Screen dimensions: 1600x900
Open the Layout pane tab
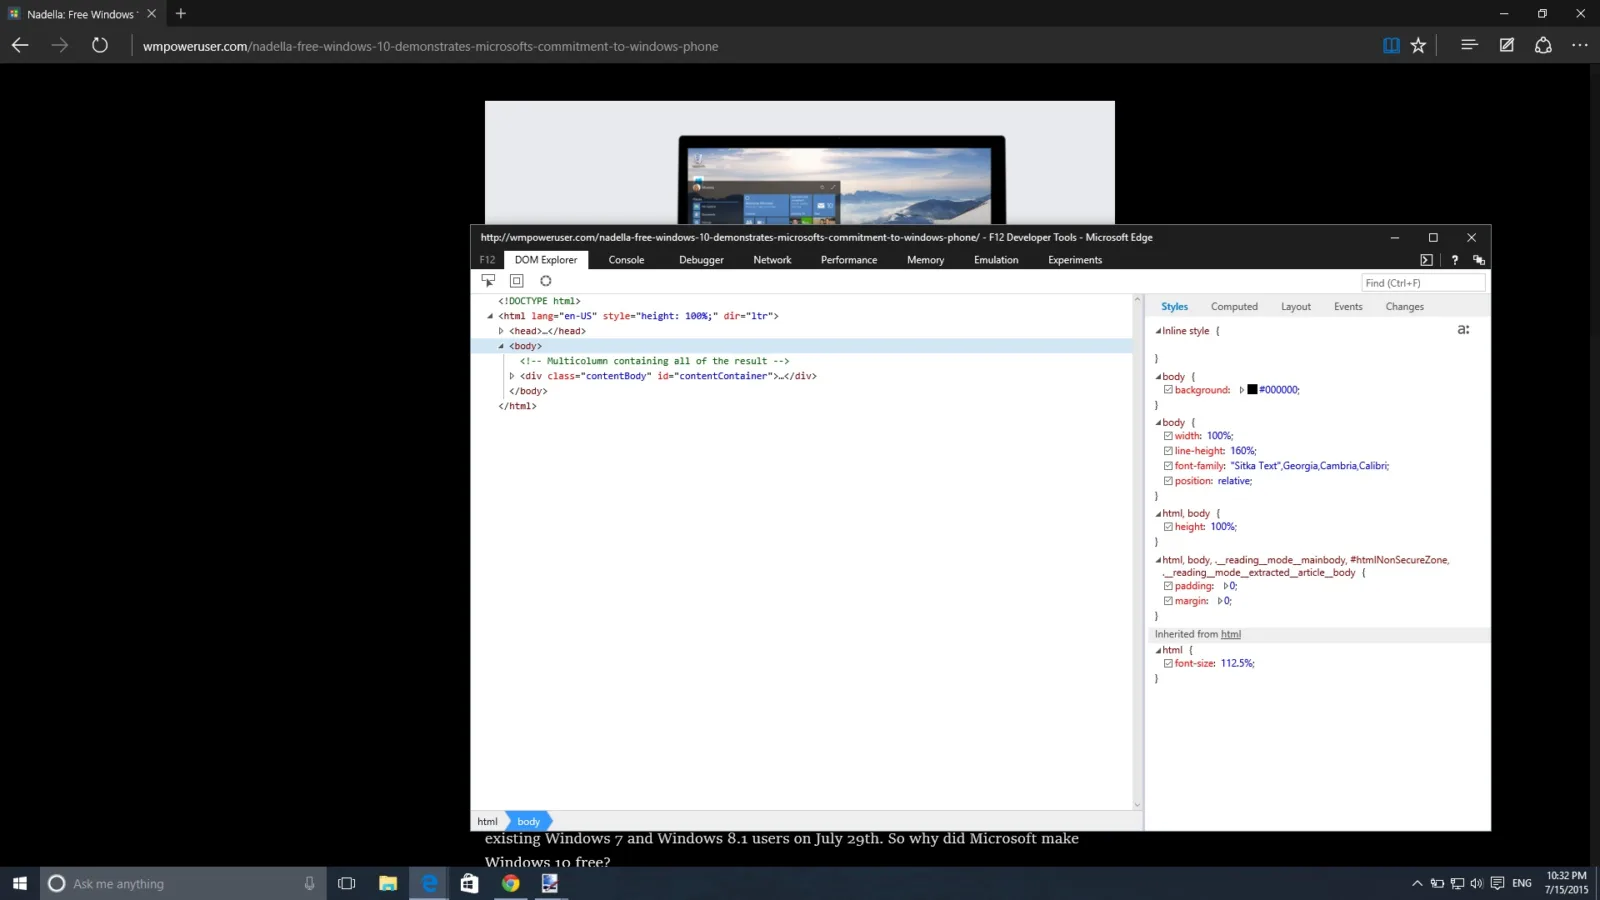(1296, 307)
